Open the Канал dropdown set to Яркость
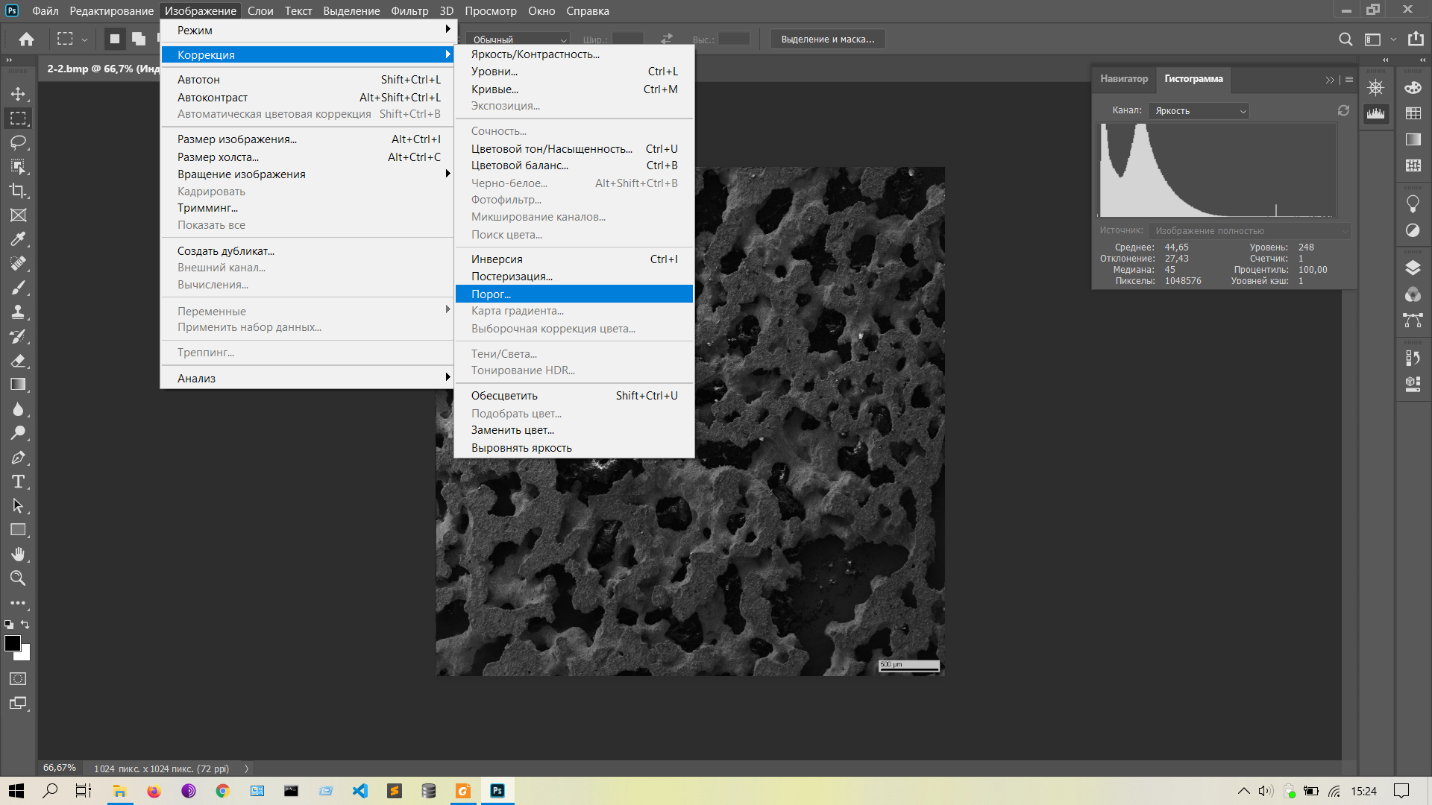Screen dimensions: 1432x805 1199,111
